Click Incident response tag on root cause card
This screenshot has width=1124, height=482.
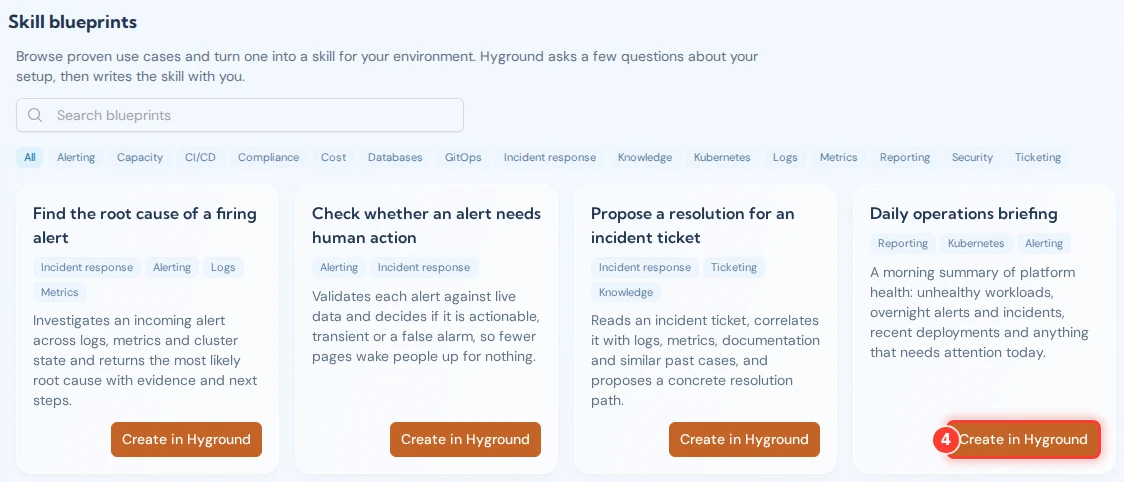tap(87, 268)
